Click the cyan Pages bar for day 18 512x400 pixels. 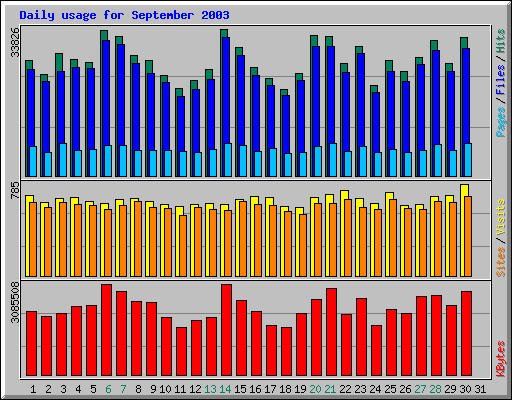[x=288, y=165]
